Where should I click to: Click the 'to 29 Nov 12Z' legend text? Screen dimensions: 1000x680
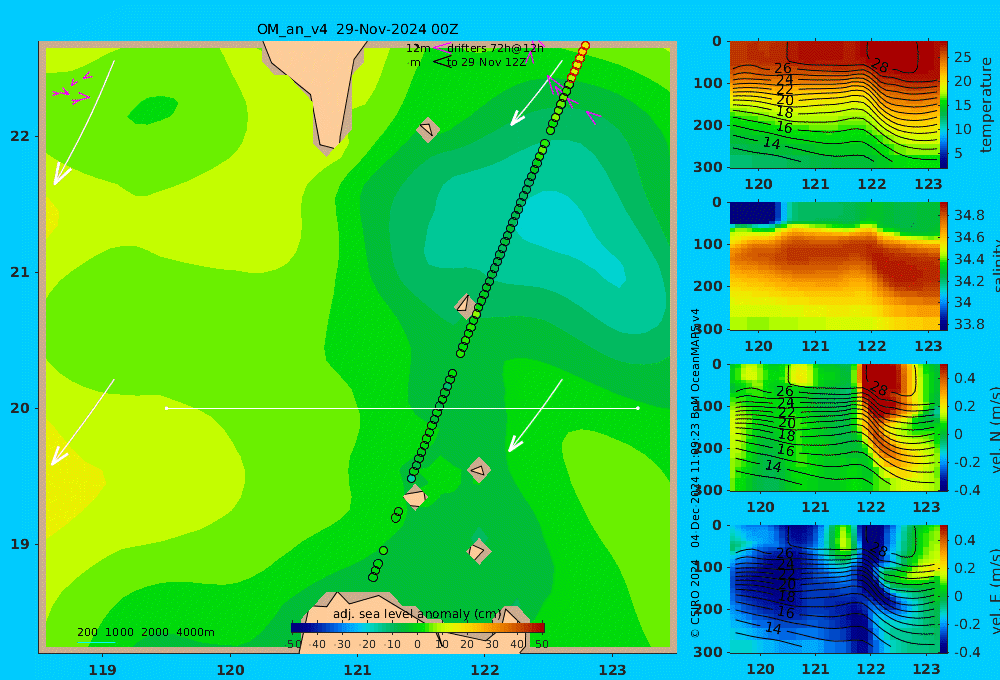tap(486, 62)
